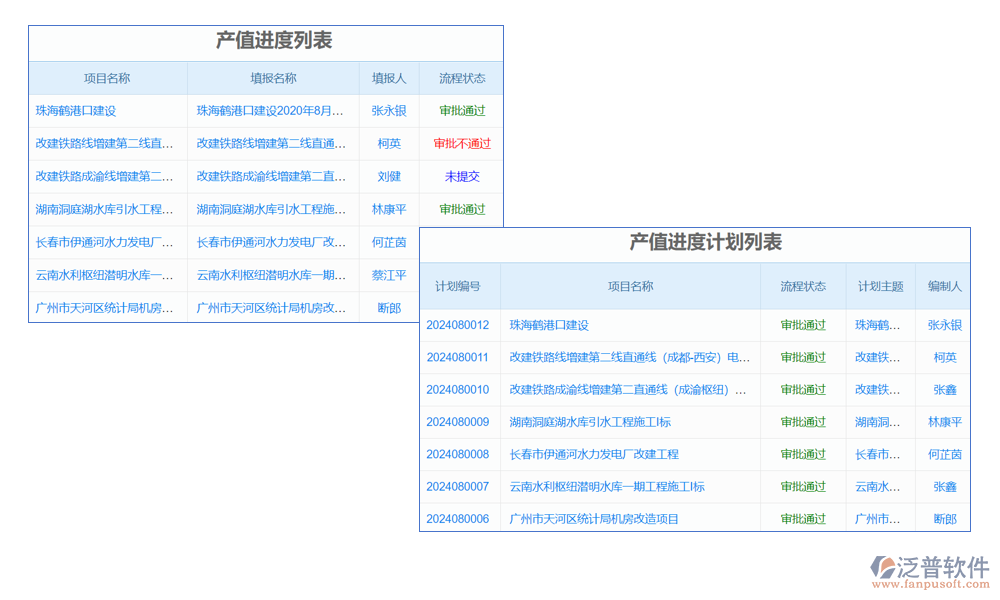Open plan number 2024080012
Viewport: 1000px width, 600px height.
coord(458,325)
